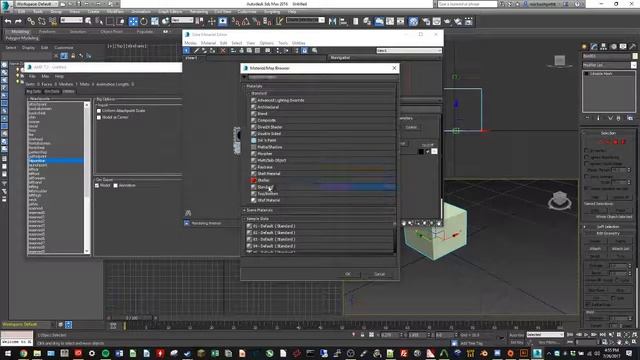Click Cancel in Material/Map Browser
640x360 pixels.
pyautogui.click(x=380, y=274)
